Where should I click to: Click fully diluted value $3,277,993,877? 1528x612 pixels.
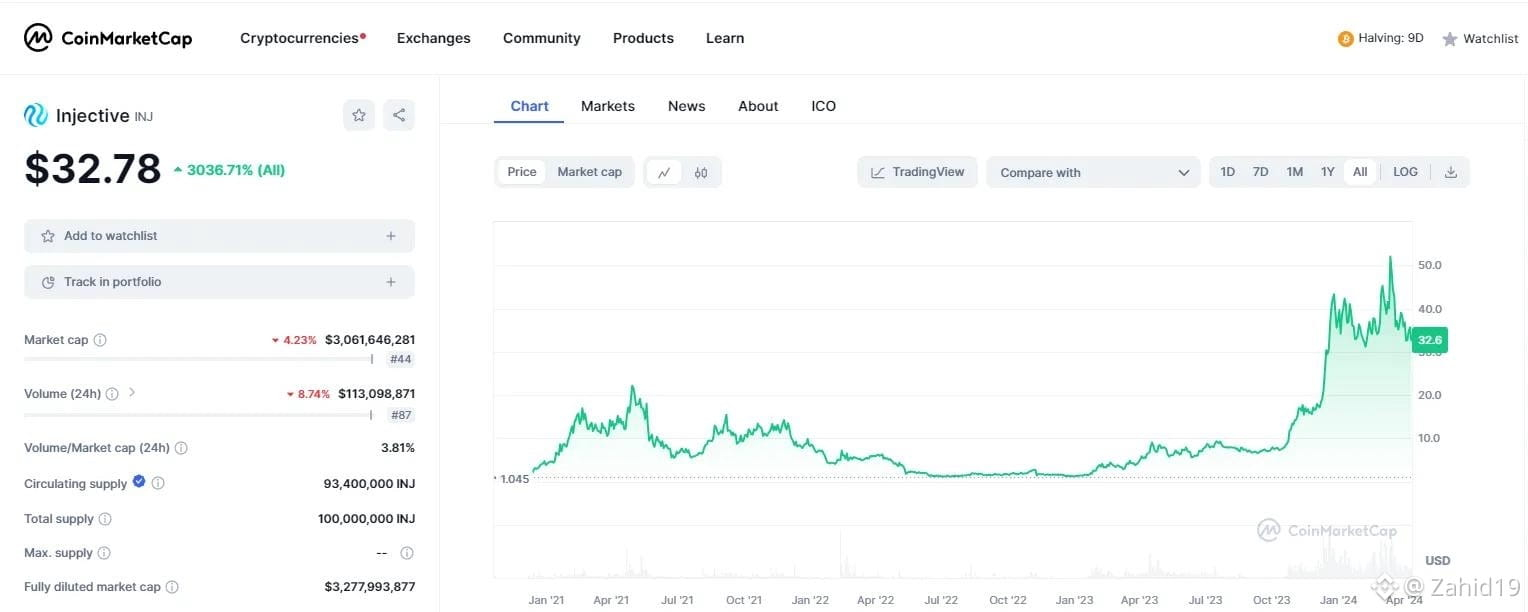coord(370,587)
